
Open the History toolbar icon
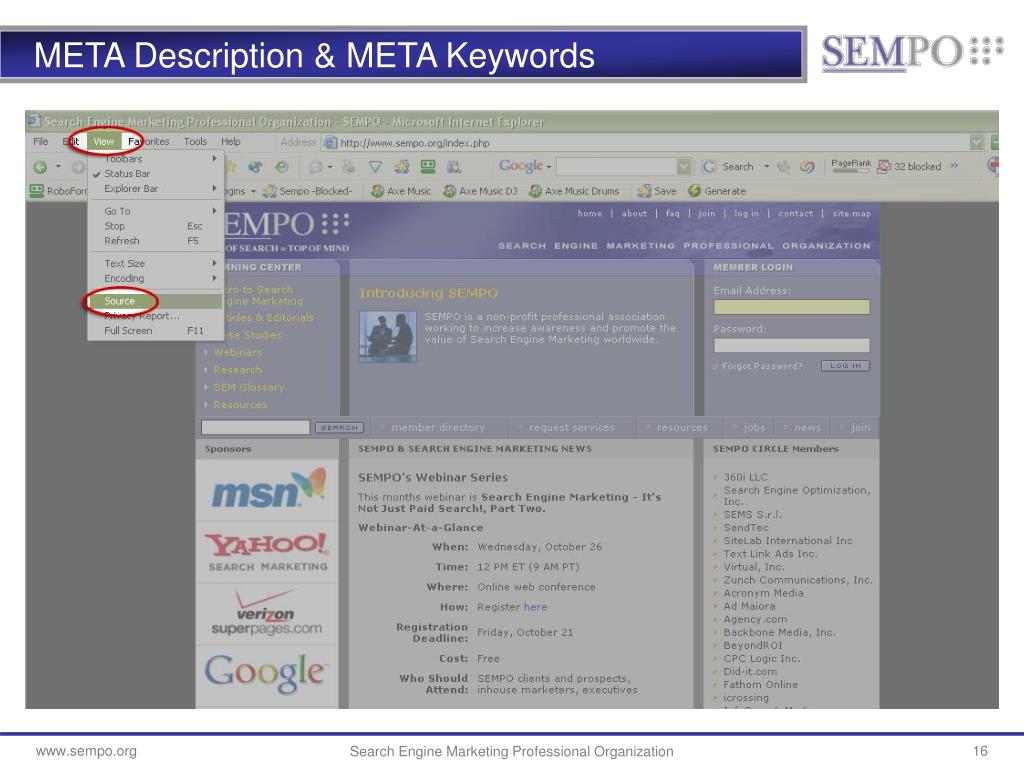click(x=281, y=167)
